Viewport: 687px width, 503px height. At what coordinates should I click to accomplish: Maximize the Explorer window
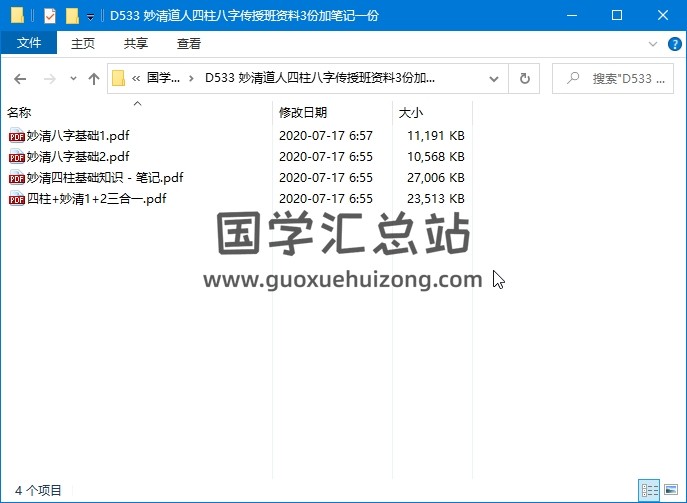tap(617, 15)
